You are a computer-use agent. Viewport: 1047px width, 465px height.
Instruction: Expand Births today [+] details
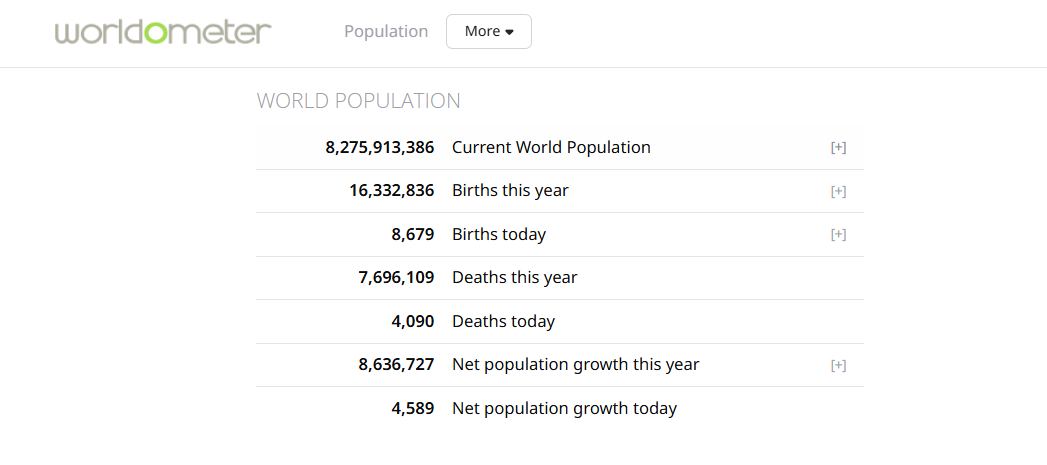(x=838, y=235)
